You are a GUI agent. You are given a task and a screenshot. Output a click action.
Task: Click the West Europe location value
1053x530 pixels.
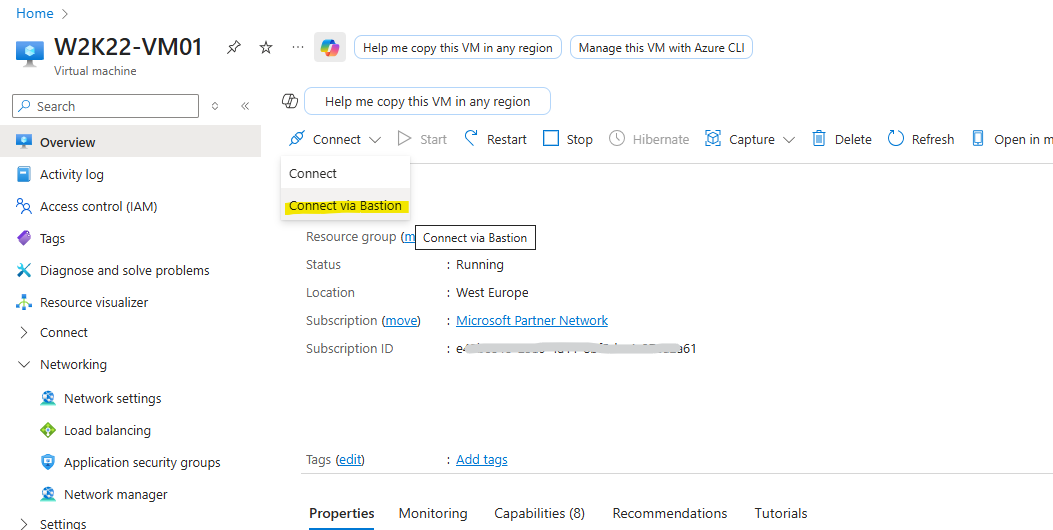pyautogui.click(x=492, y=292)
